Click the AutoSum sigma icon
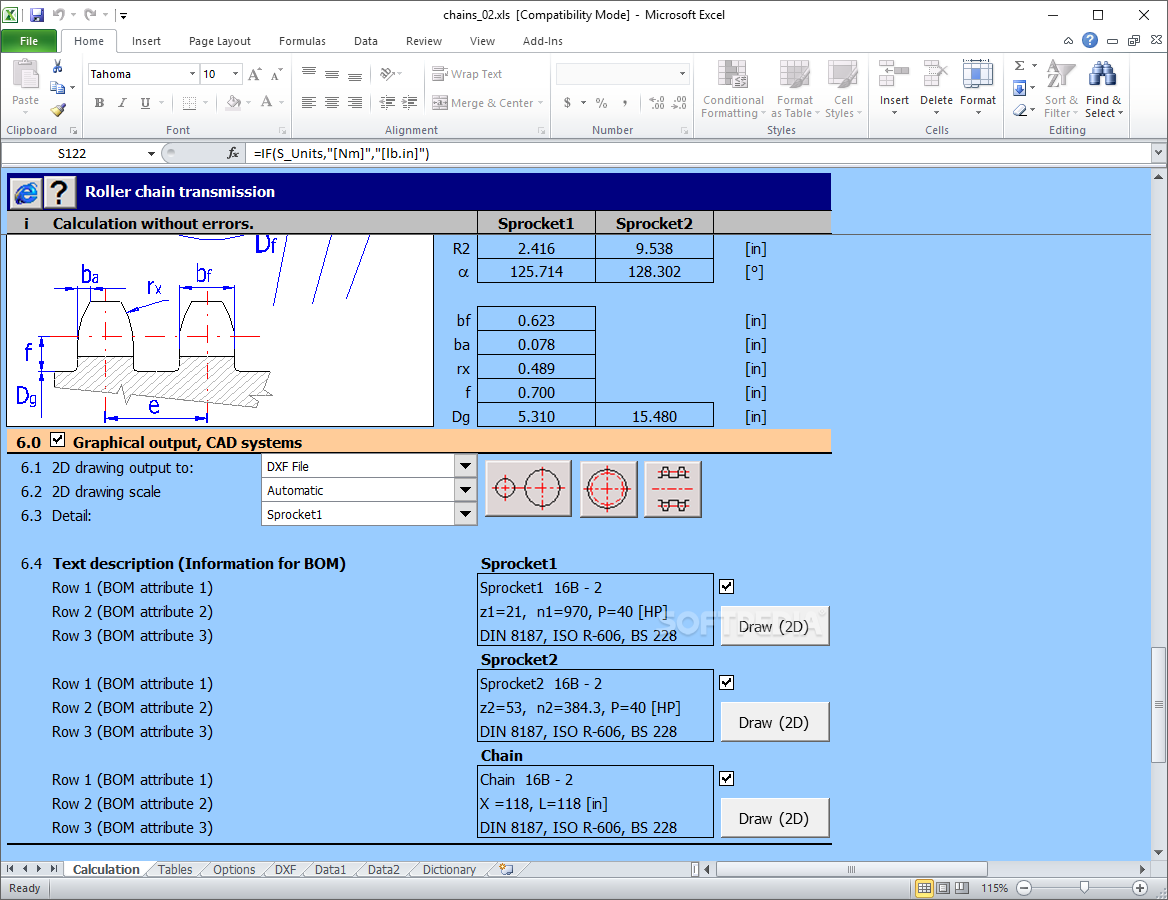 pyautogui.click(x=1020, y=66)
